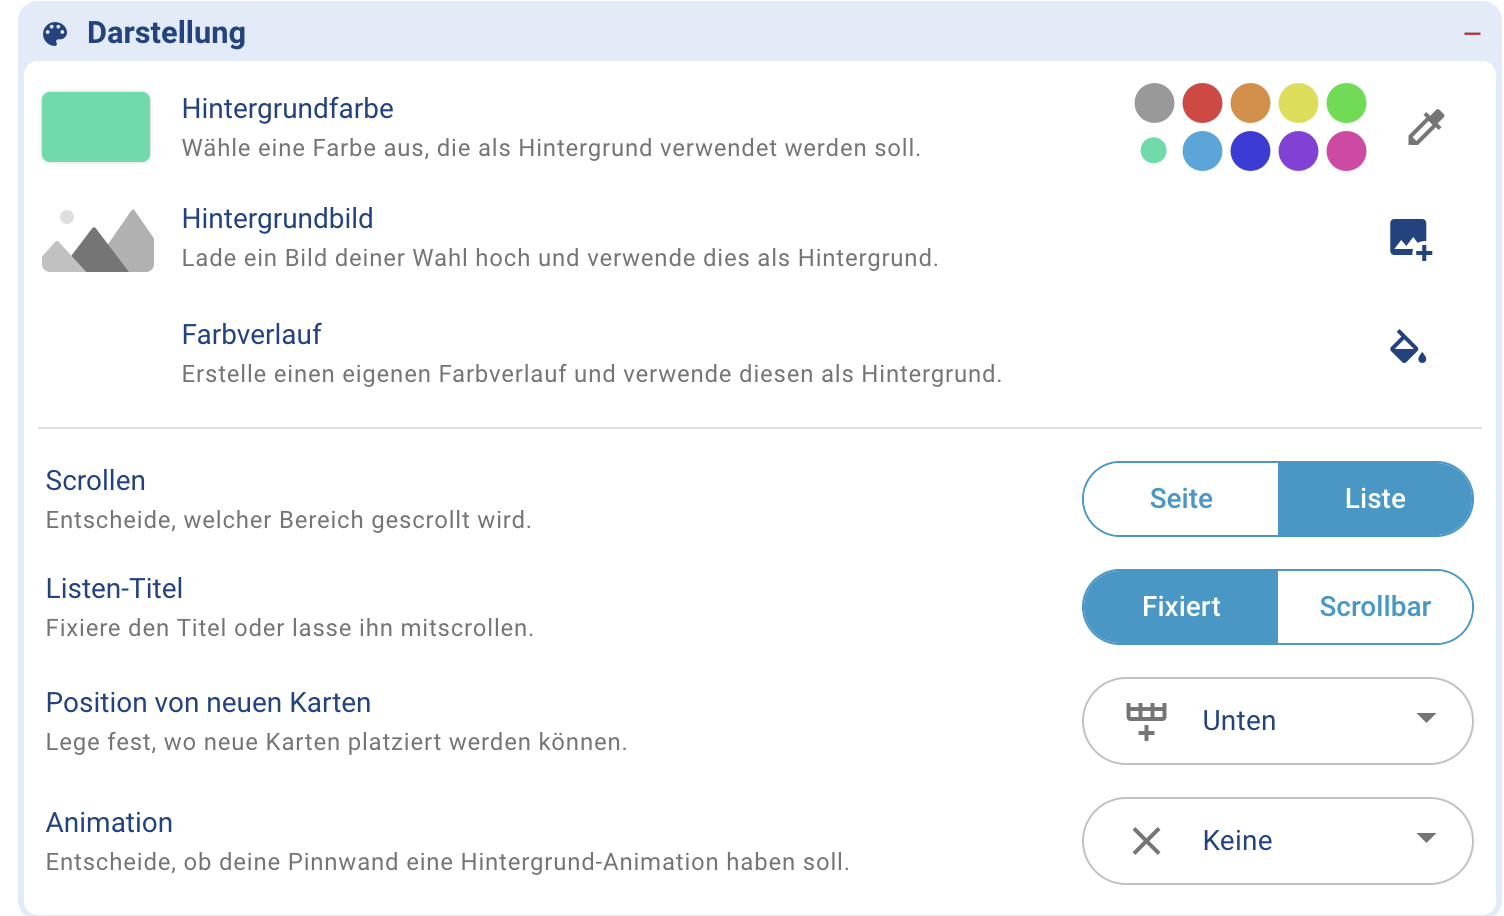The height and width of the screenshot is (916, 1504).
Task: Click the mountain image placeholder icon
Action: [x=98, y=240]
